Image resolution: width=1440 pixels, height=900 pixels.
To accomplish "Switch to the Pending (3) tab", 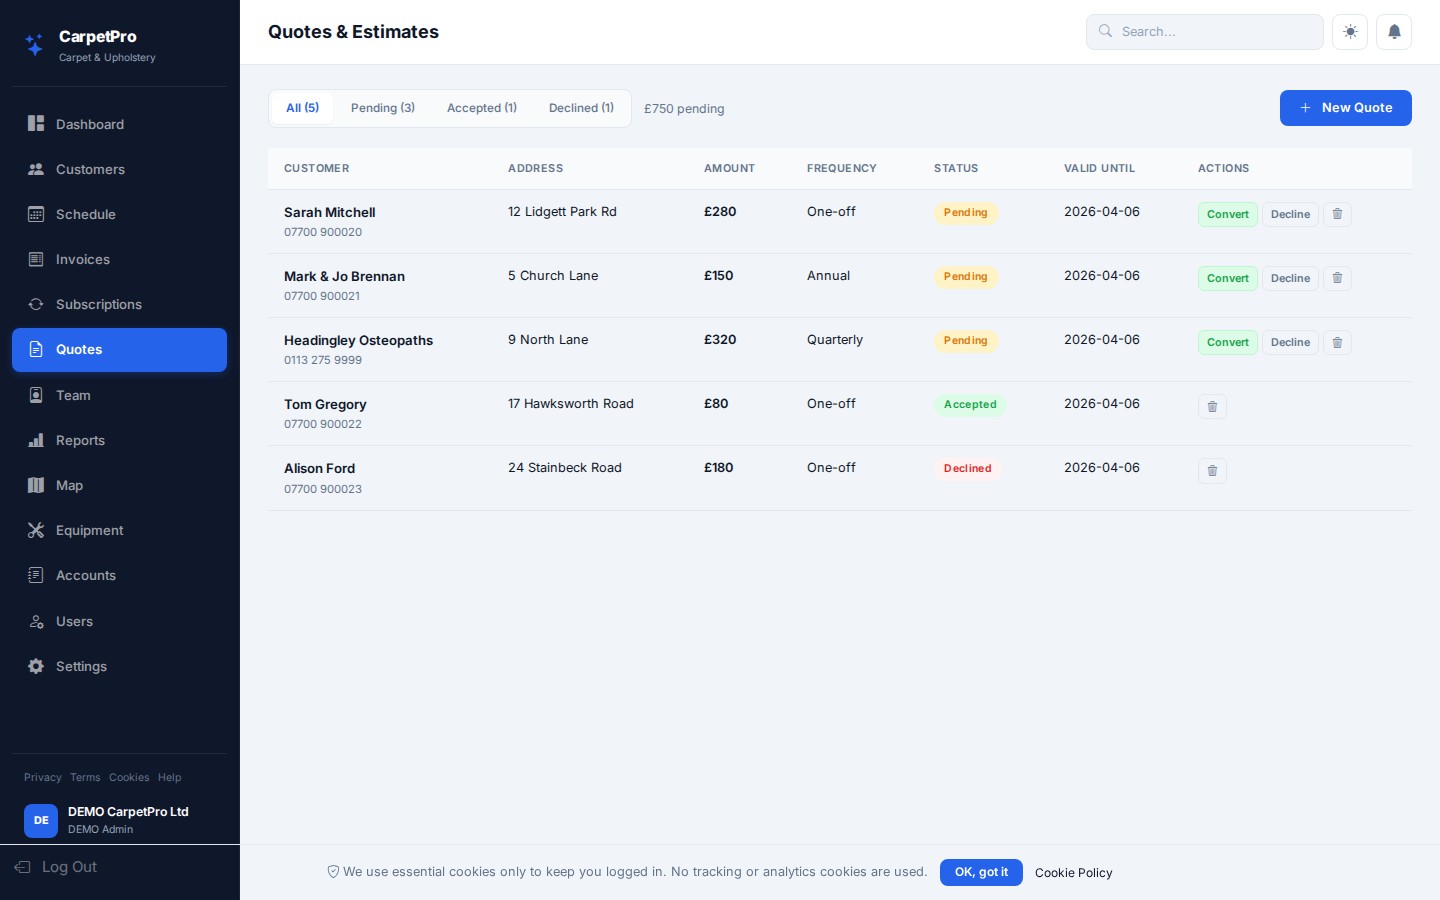I will click(x=382, y=108).
